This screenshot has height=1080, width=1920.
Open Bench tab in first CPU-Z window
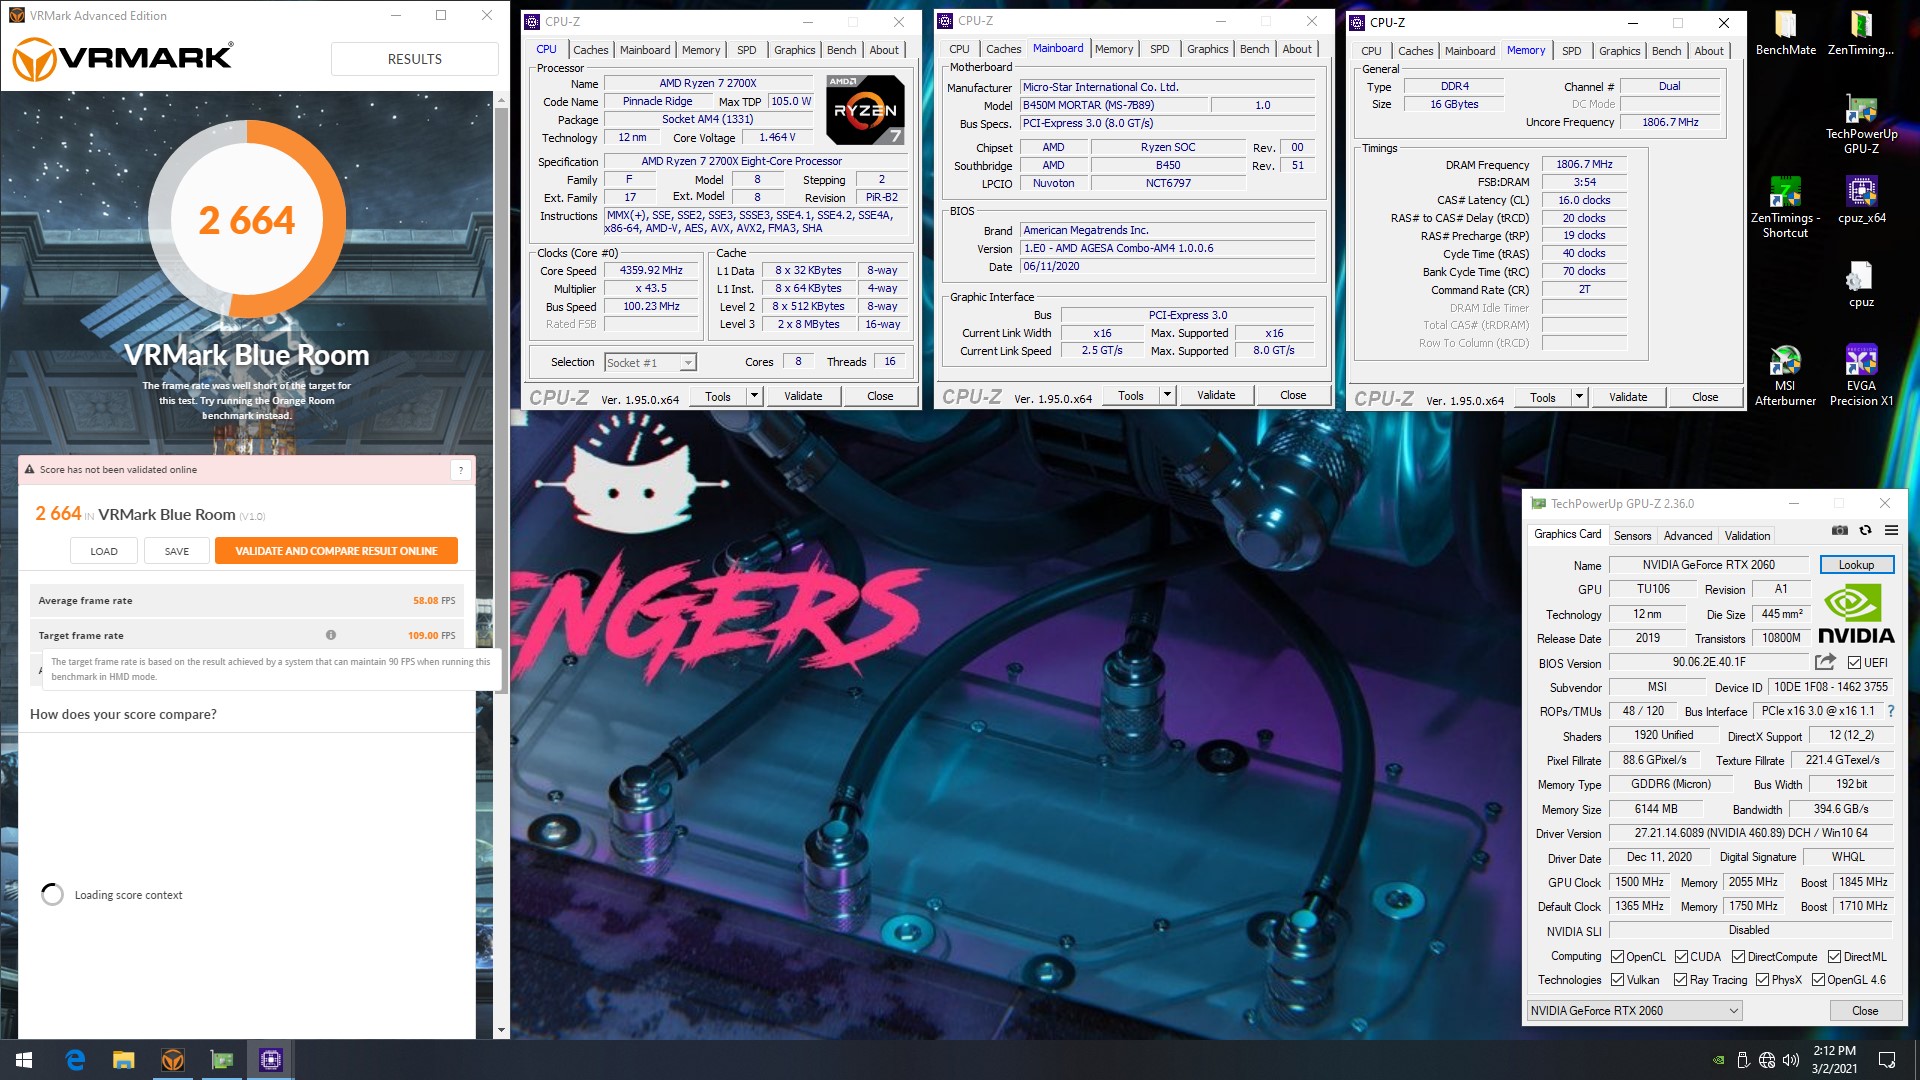click(x=841, y=50)
